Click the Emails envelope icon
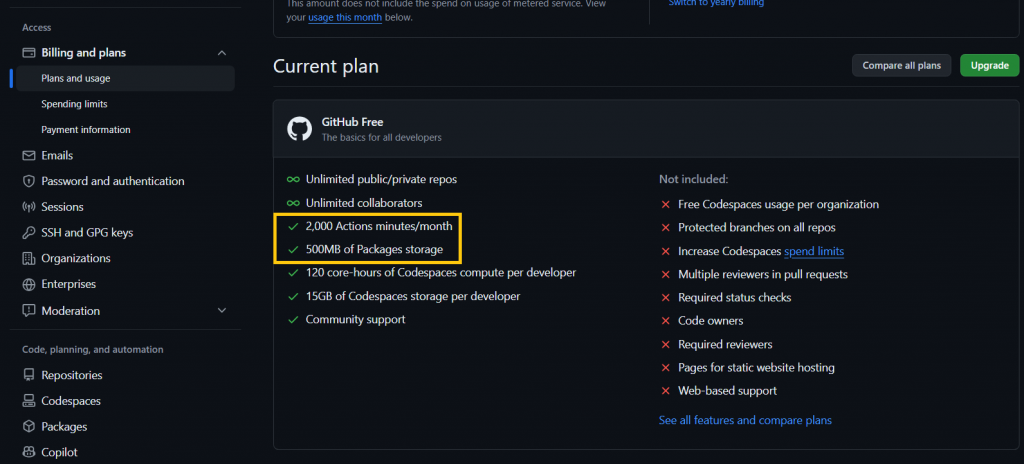 (28, 156)
